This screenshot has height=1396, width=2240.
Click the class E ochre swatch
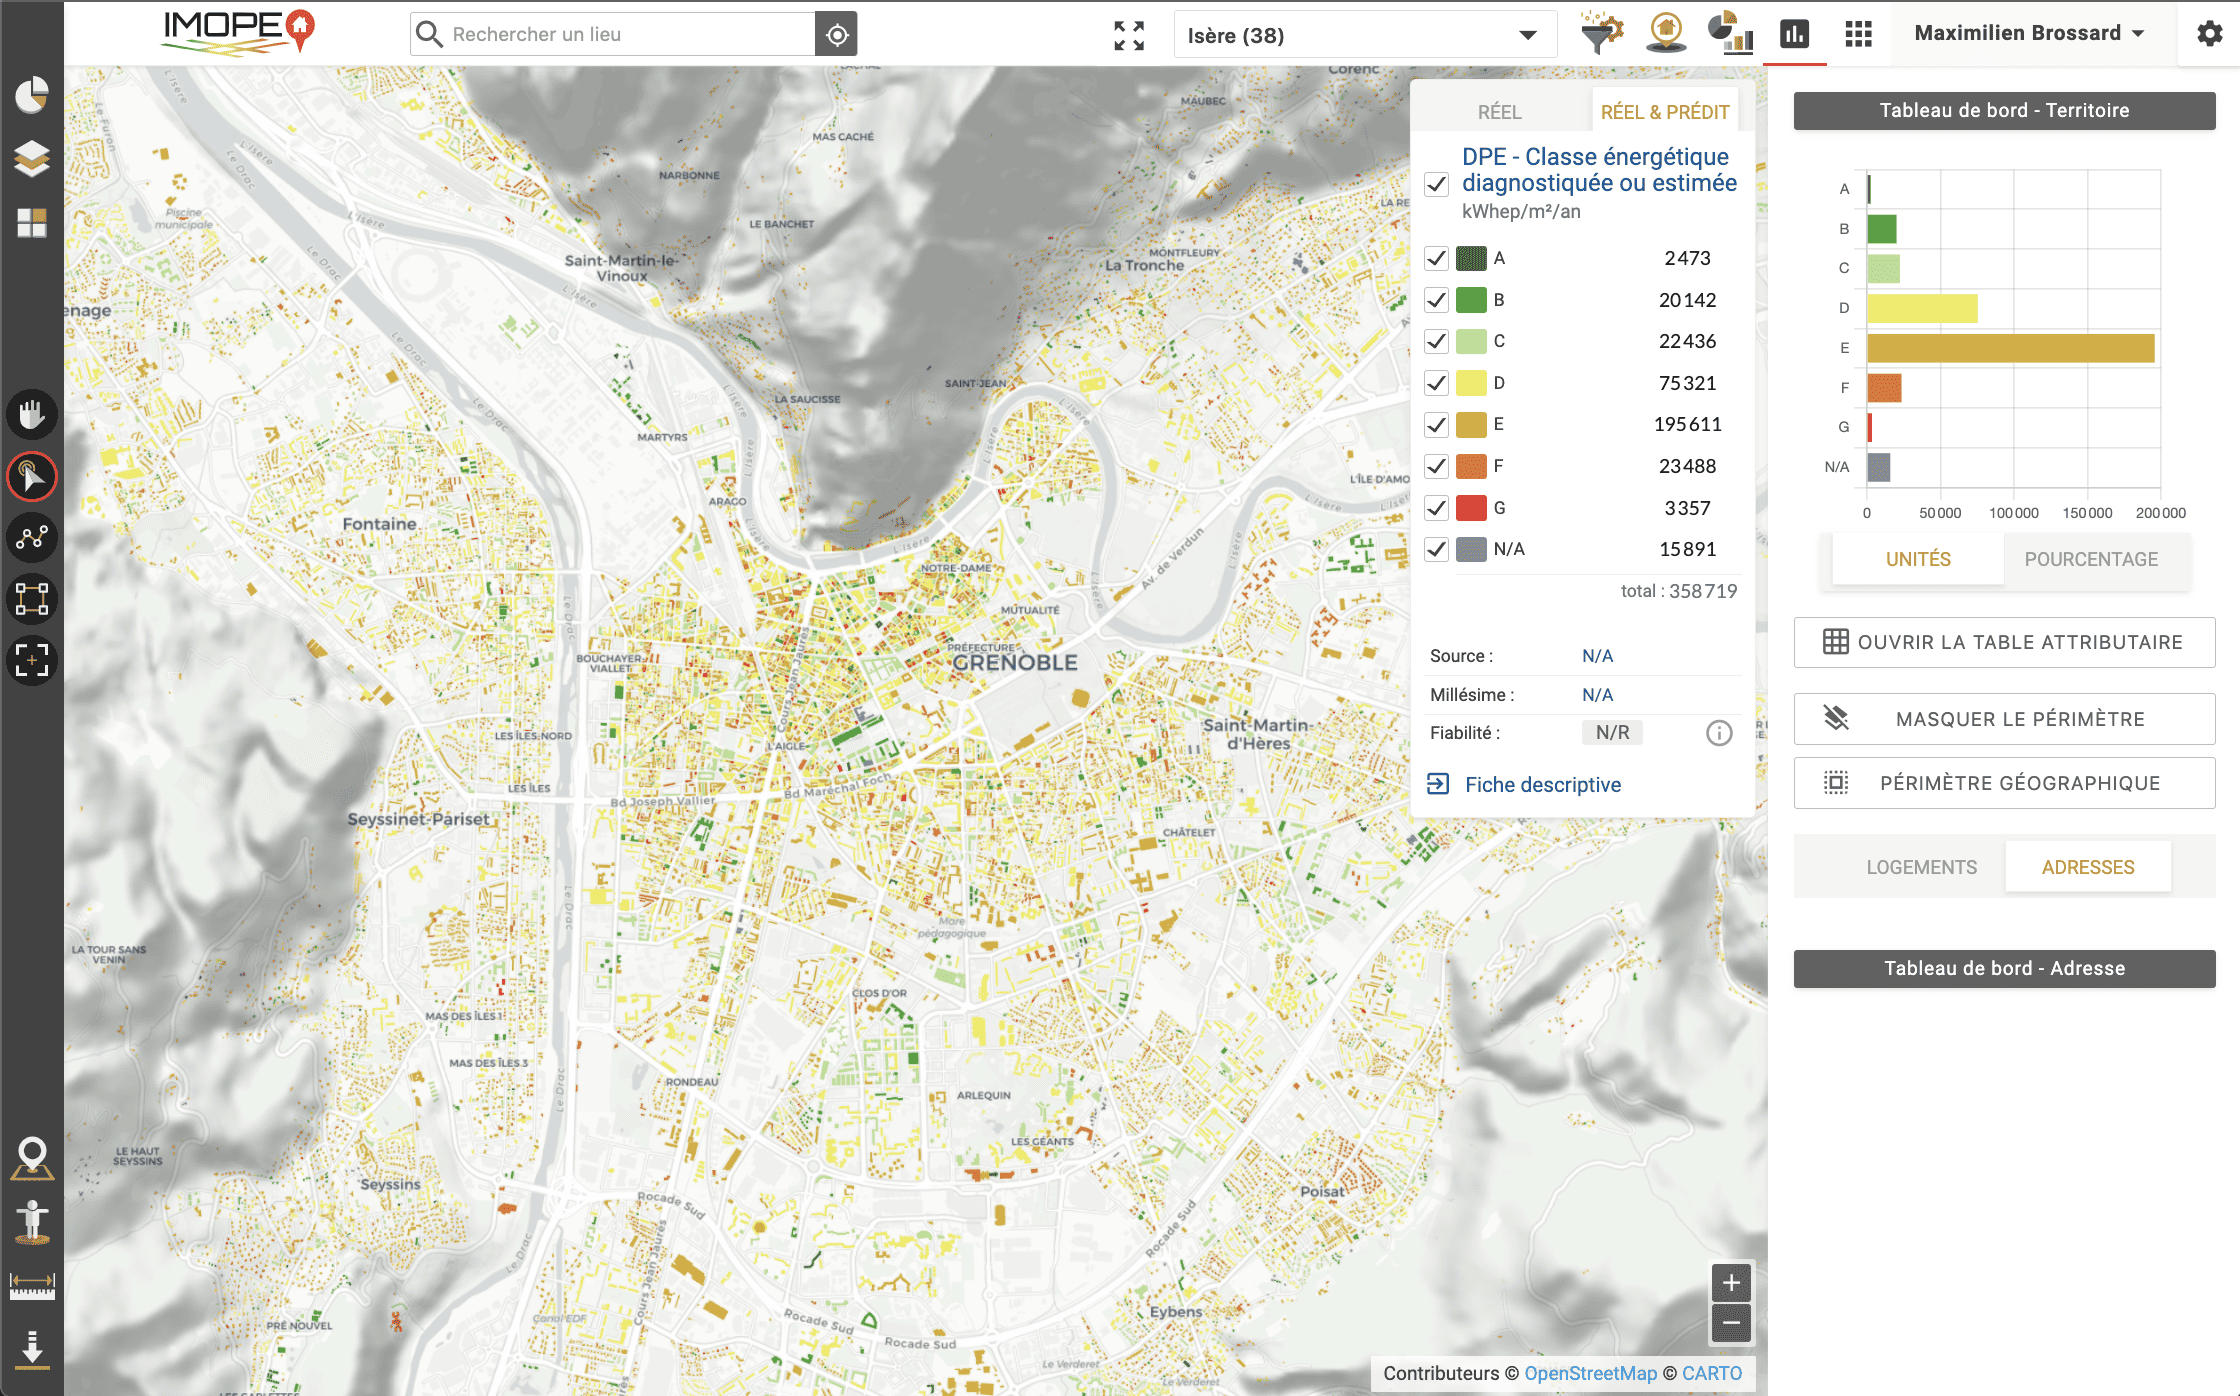(1471, 425)
